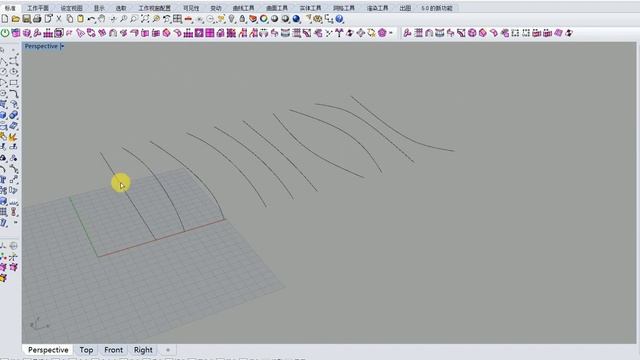Click the red minus set view icon
Image resolution: width=640 pixels, height=360 pixels.
click(188, 19)
